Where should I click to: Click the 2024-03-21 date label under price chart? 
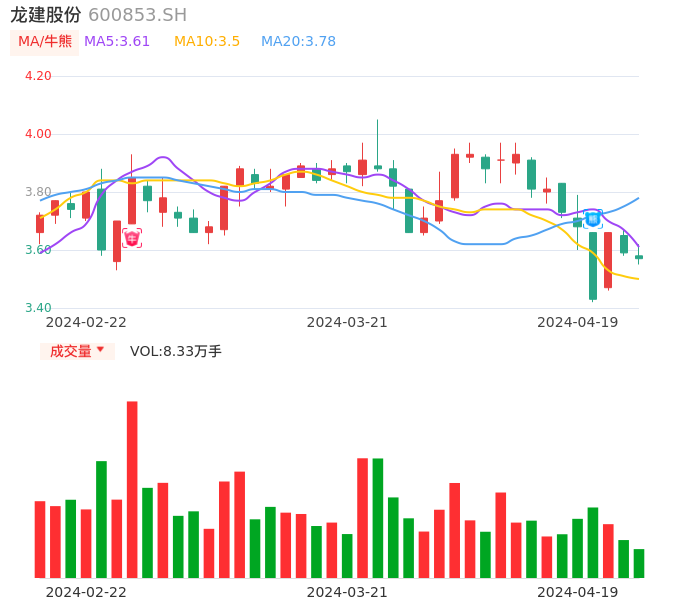pyautogui.click(x=347, y=322)
